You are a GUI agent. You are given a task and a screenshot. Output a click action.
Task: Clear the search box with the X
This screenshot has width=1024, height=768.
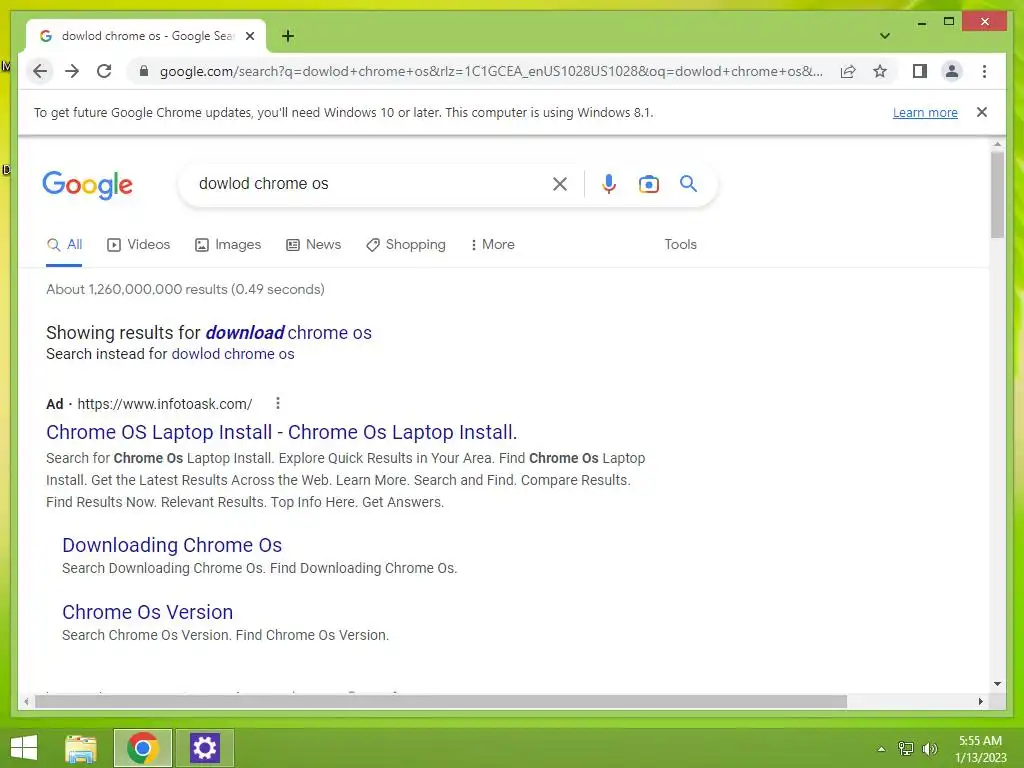tap(560, 184)
